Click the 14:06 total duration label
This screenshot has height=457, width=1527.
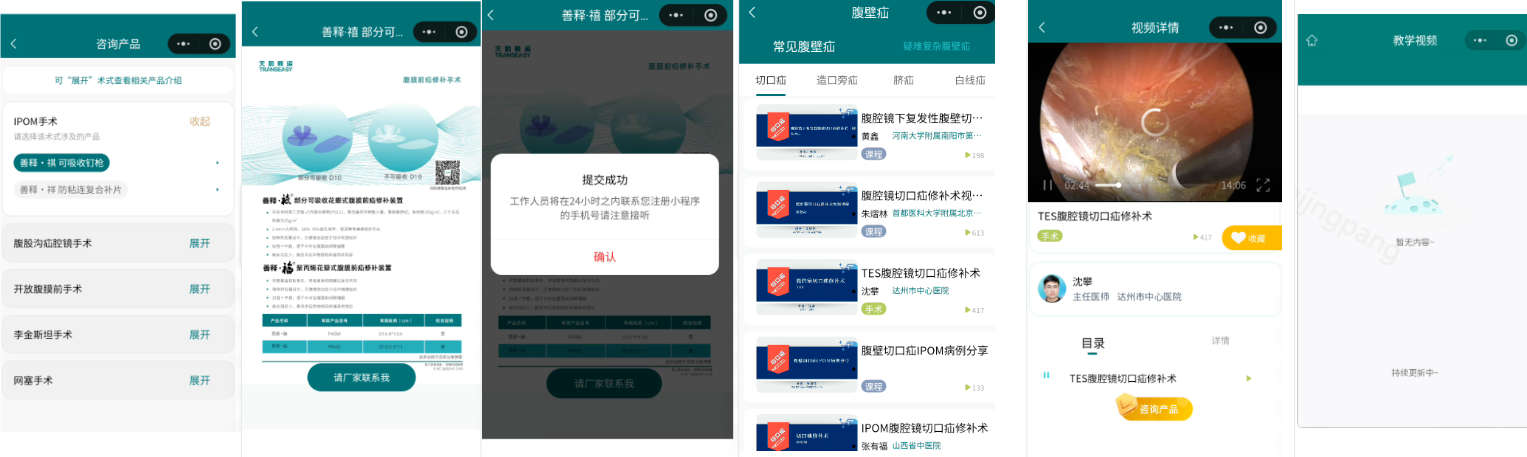pos(1233,185)
